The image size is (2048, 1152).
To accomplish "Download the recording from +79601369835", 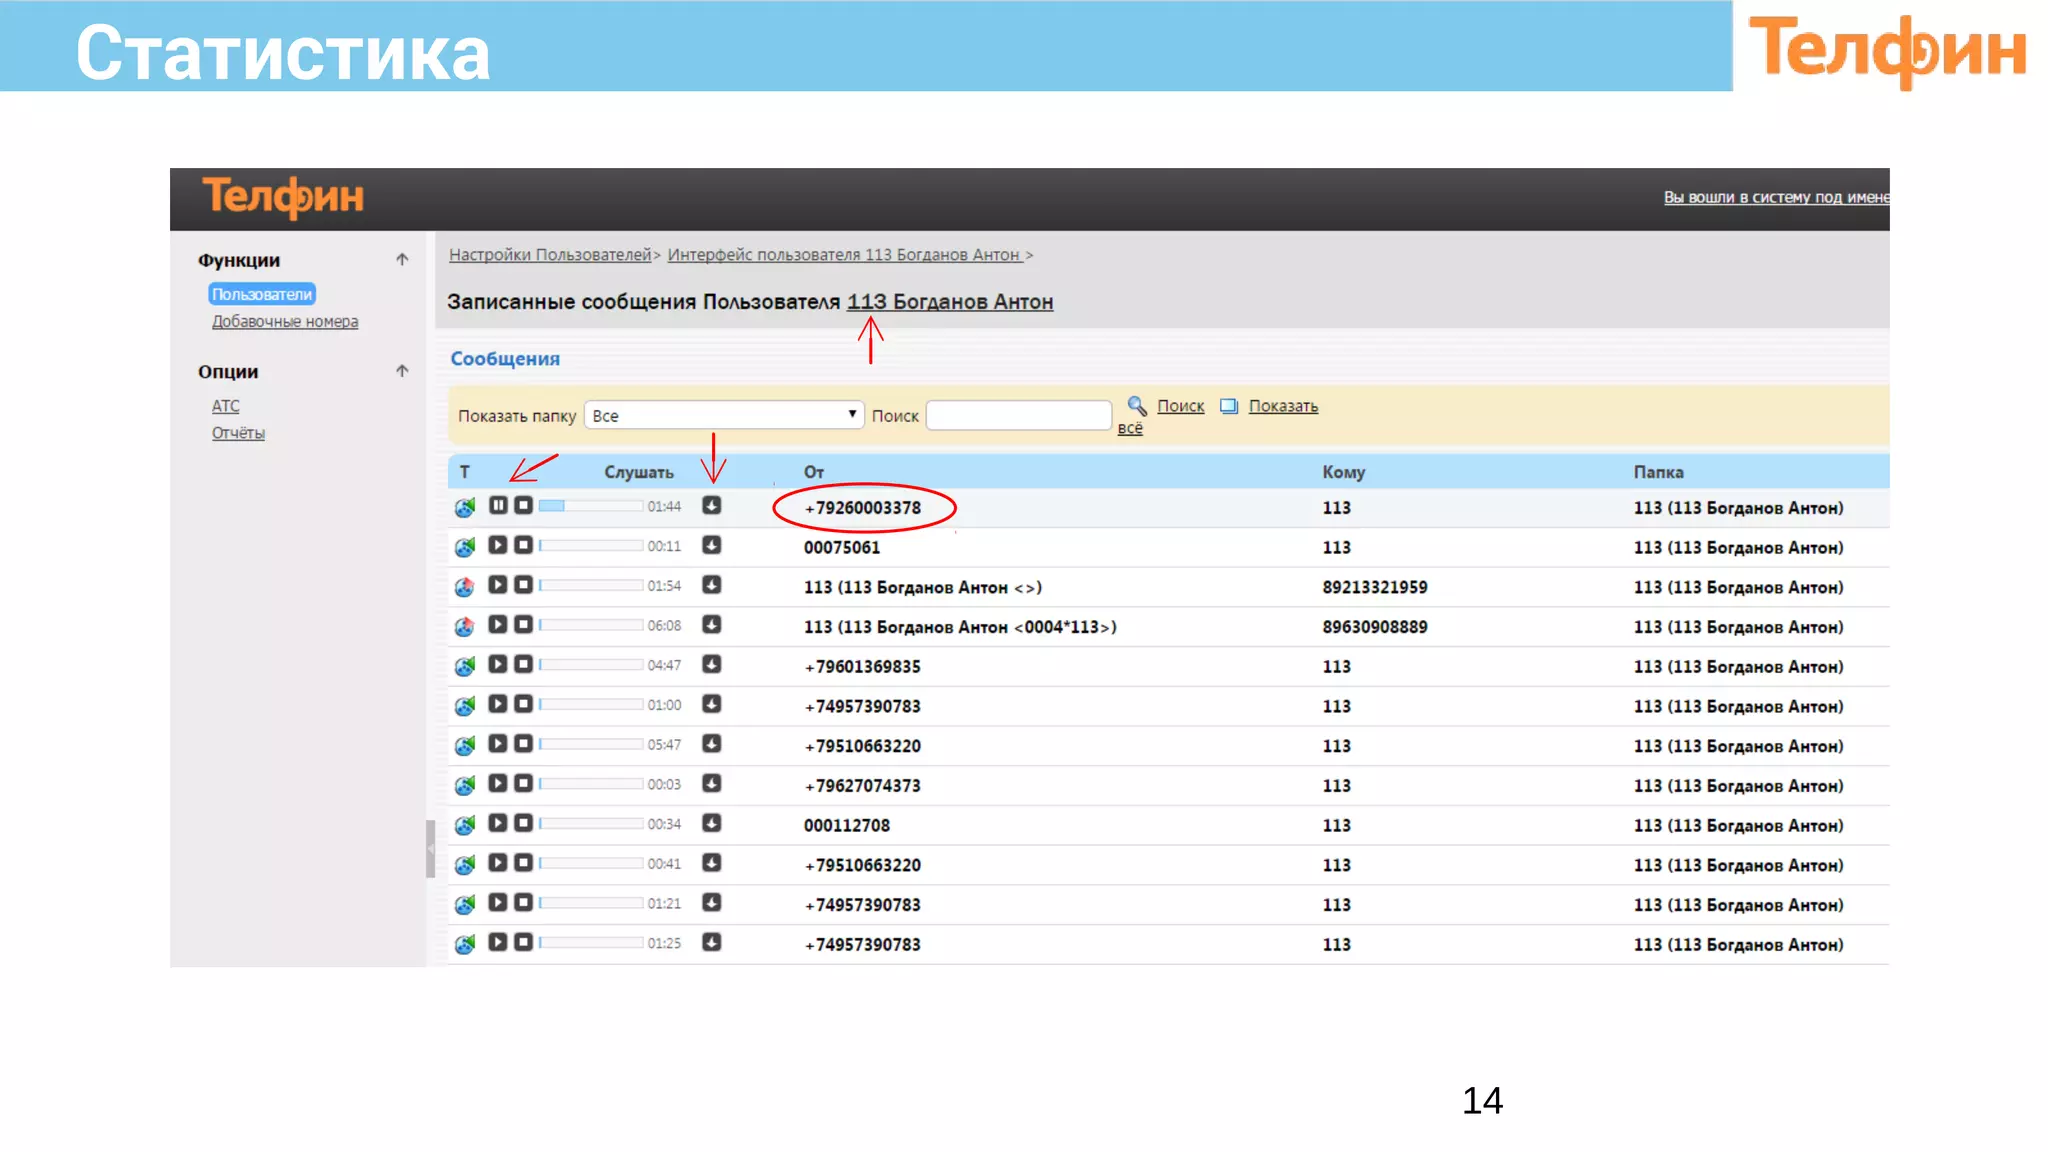I will [711, 664].
